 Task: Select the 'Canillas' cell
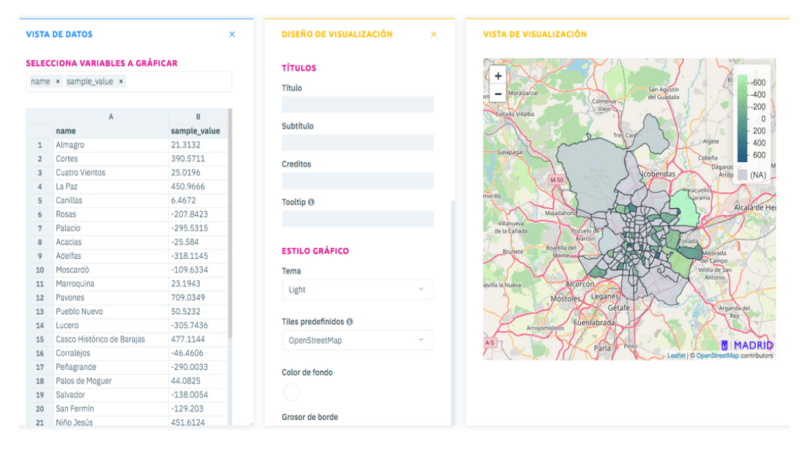click(x=111, y=201)
